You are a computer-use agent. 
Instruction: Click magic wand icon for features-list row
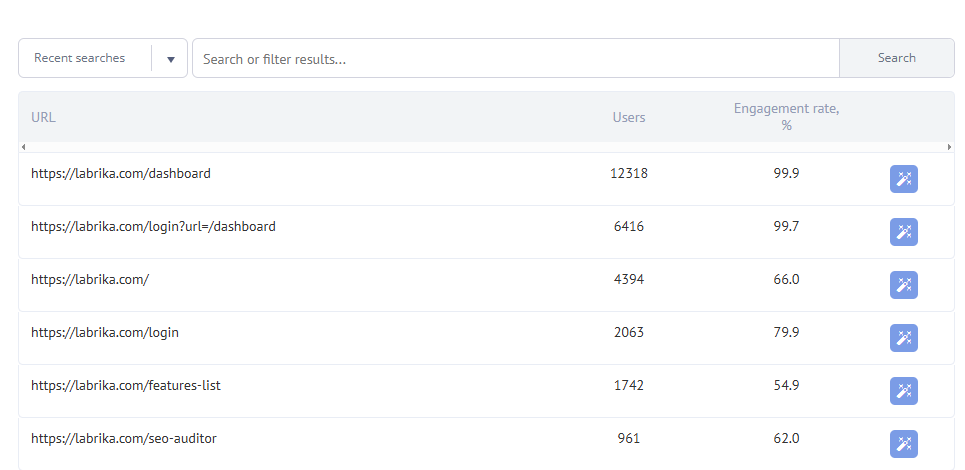tap(903, 391)
